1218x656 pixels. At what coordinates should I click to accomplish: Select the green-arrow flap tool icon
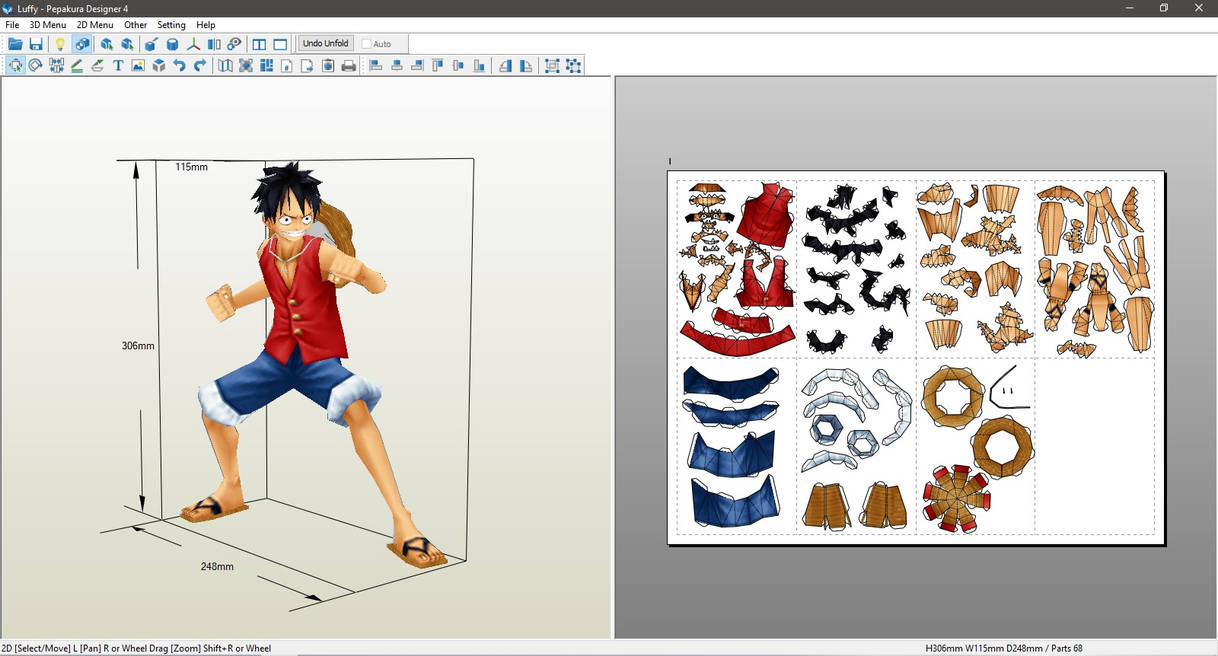(x=97, y=66)
